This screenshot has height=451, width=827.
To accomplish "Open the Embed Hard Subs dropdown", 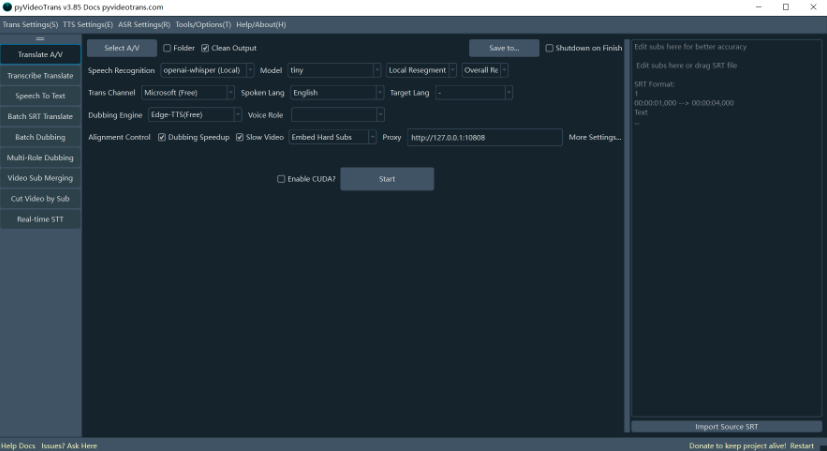I will [x=333, y=137].
